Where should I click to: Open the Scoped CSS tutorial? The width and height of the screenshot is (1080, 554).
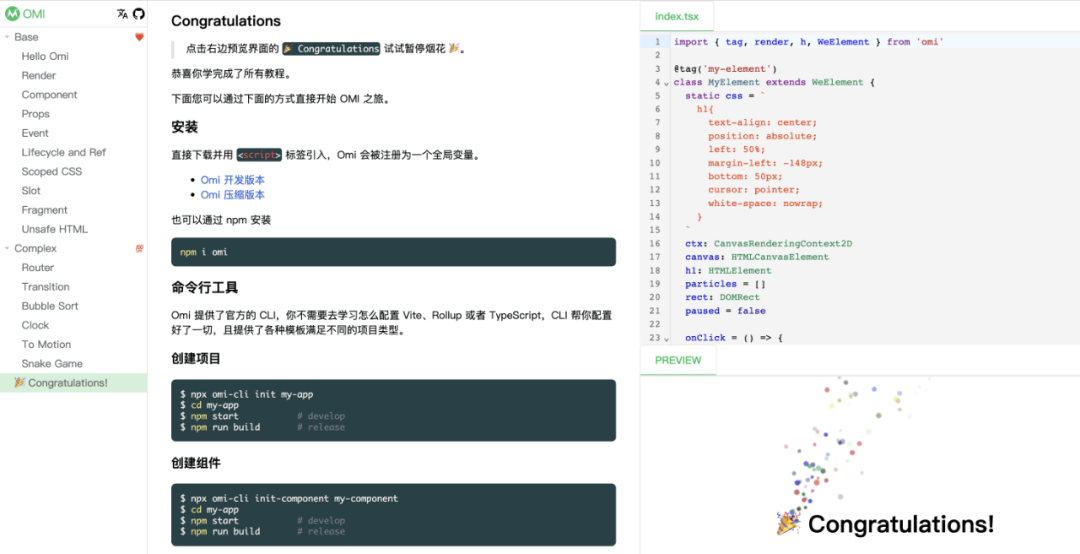pyautogui.click(x=52, y=172)
